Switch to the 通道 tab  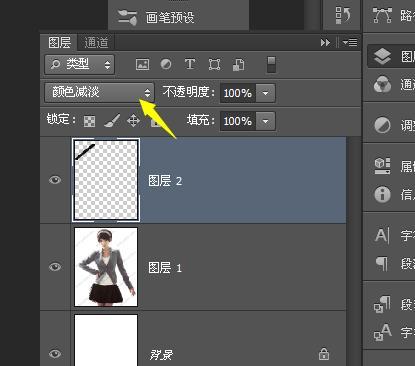point(96,43)
